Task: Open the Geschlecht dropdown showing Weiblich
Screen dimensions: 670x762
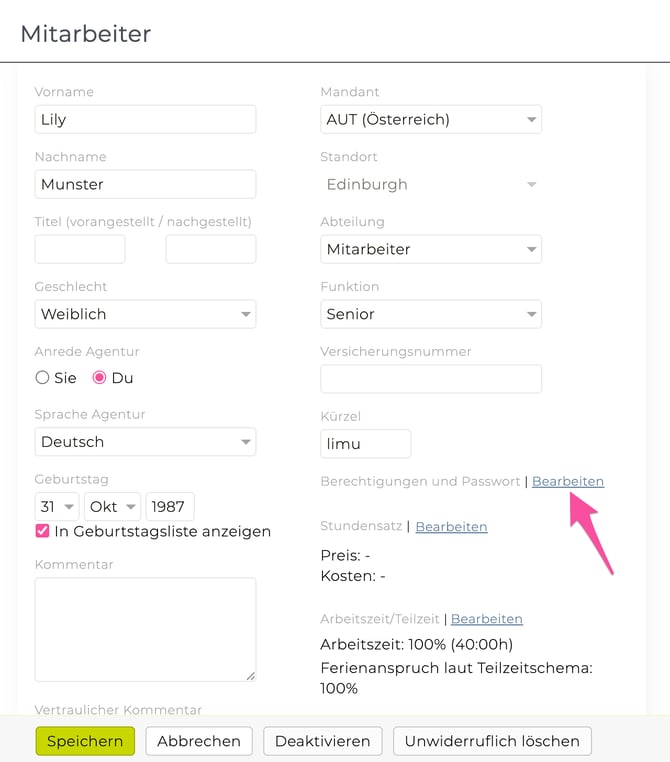Action: click(x=145, y=314)
